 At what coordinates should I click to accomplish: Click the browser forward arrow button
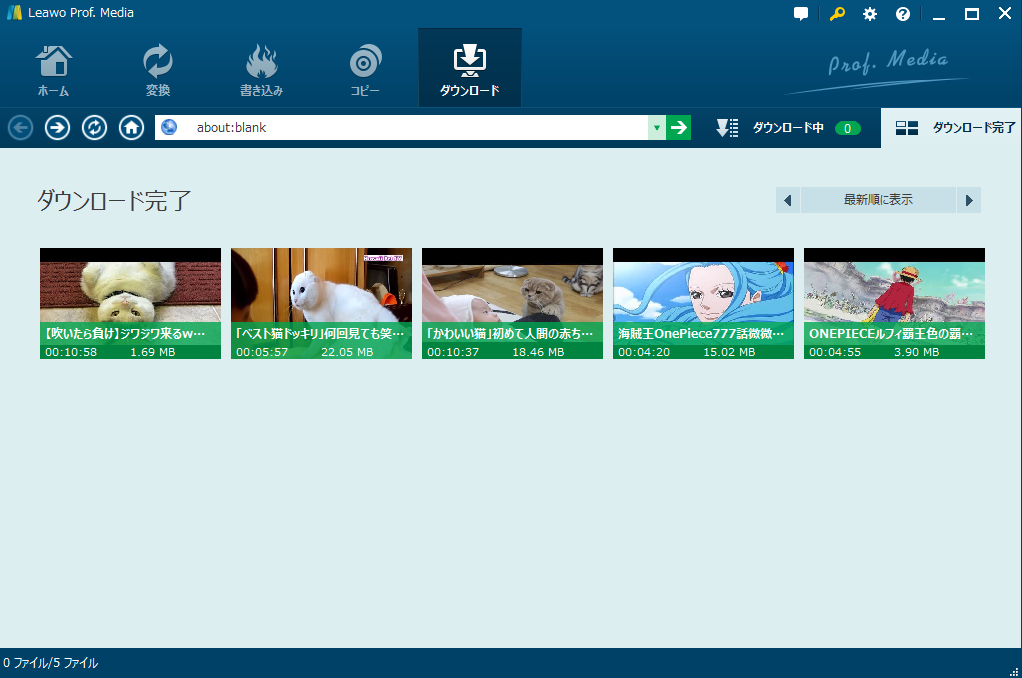(x=57, y=128)
